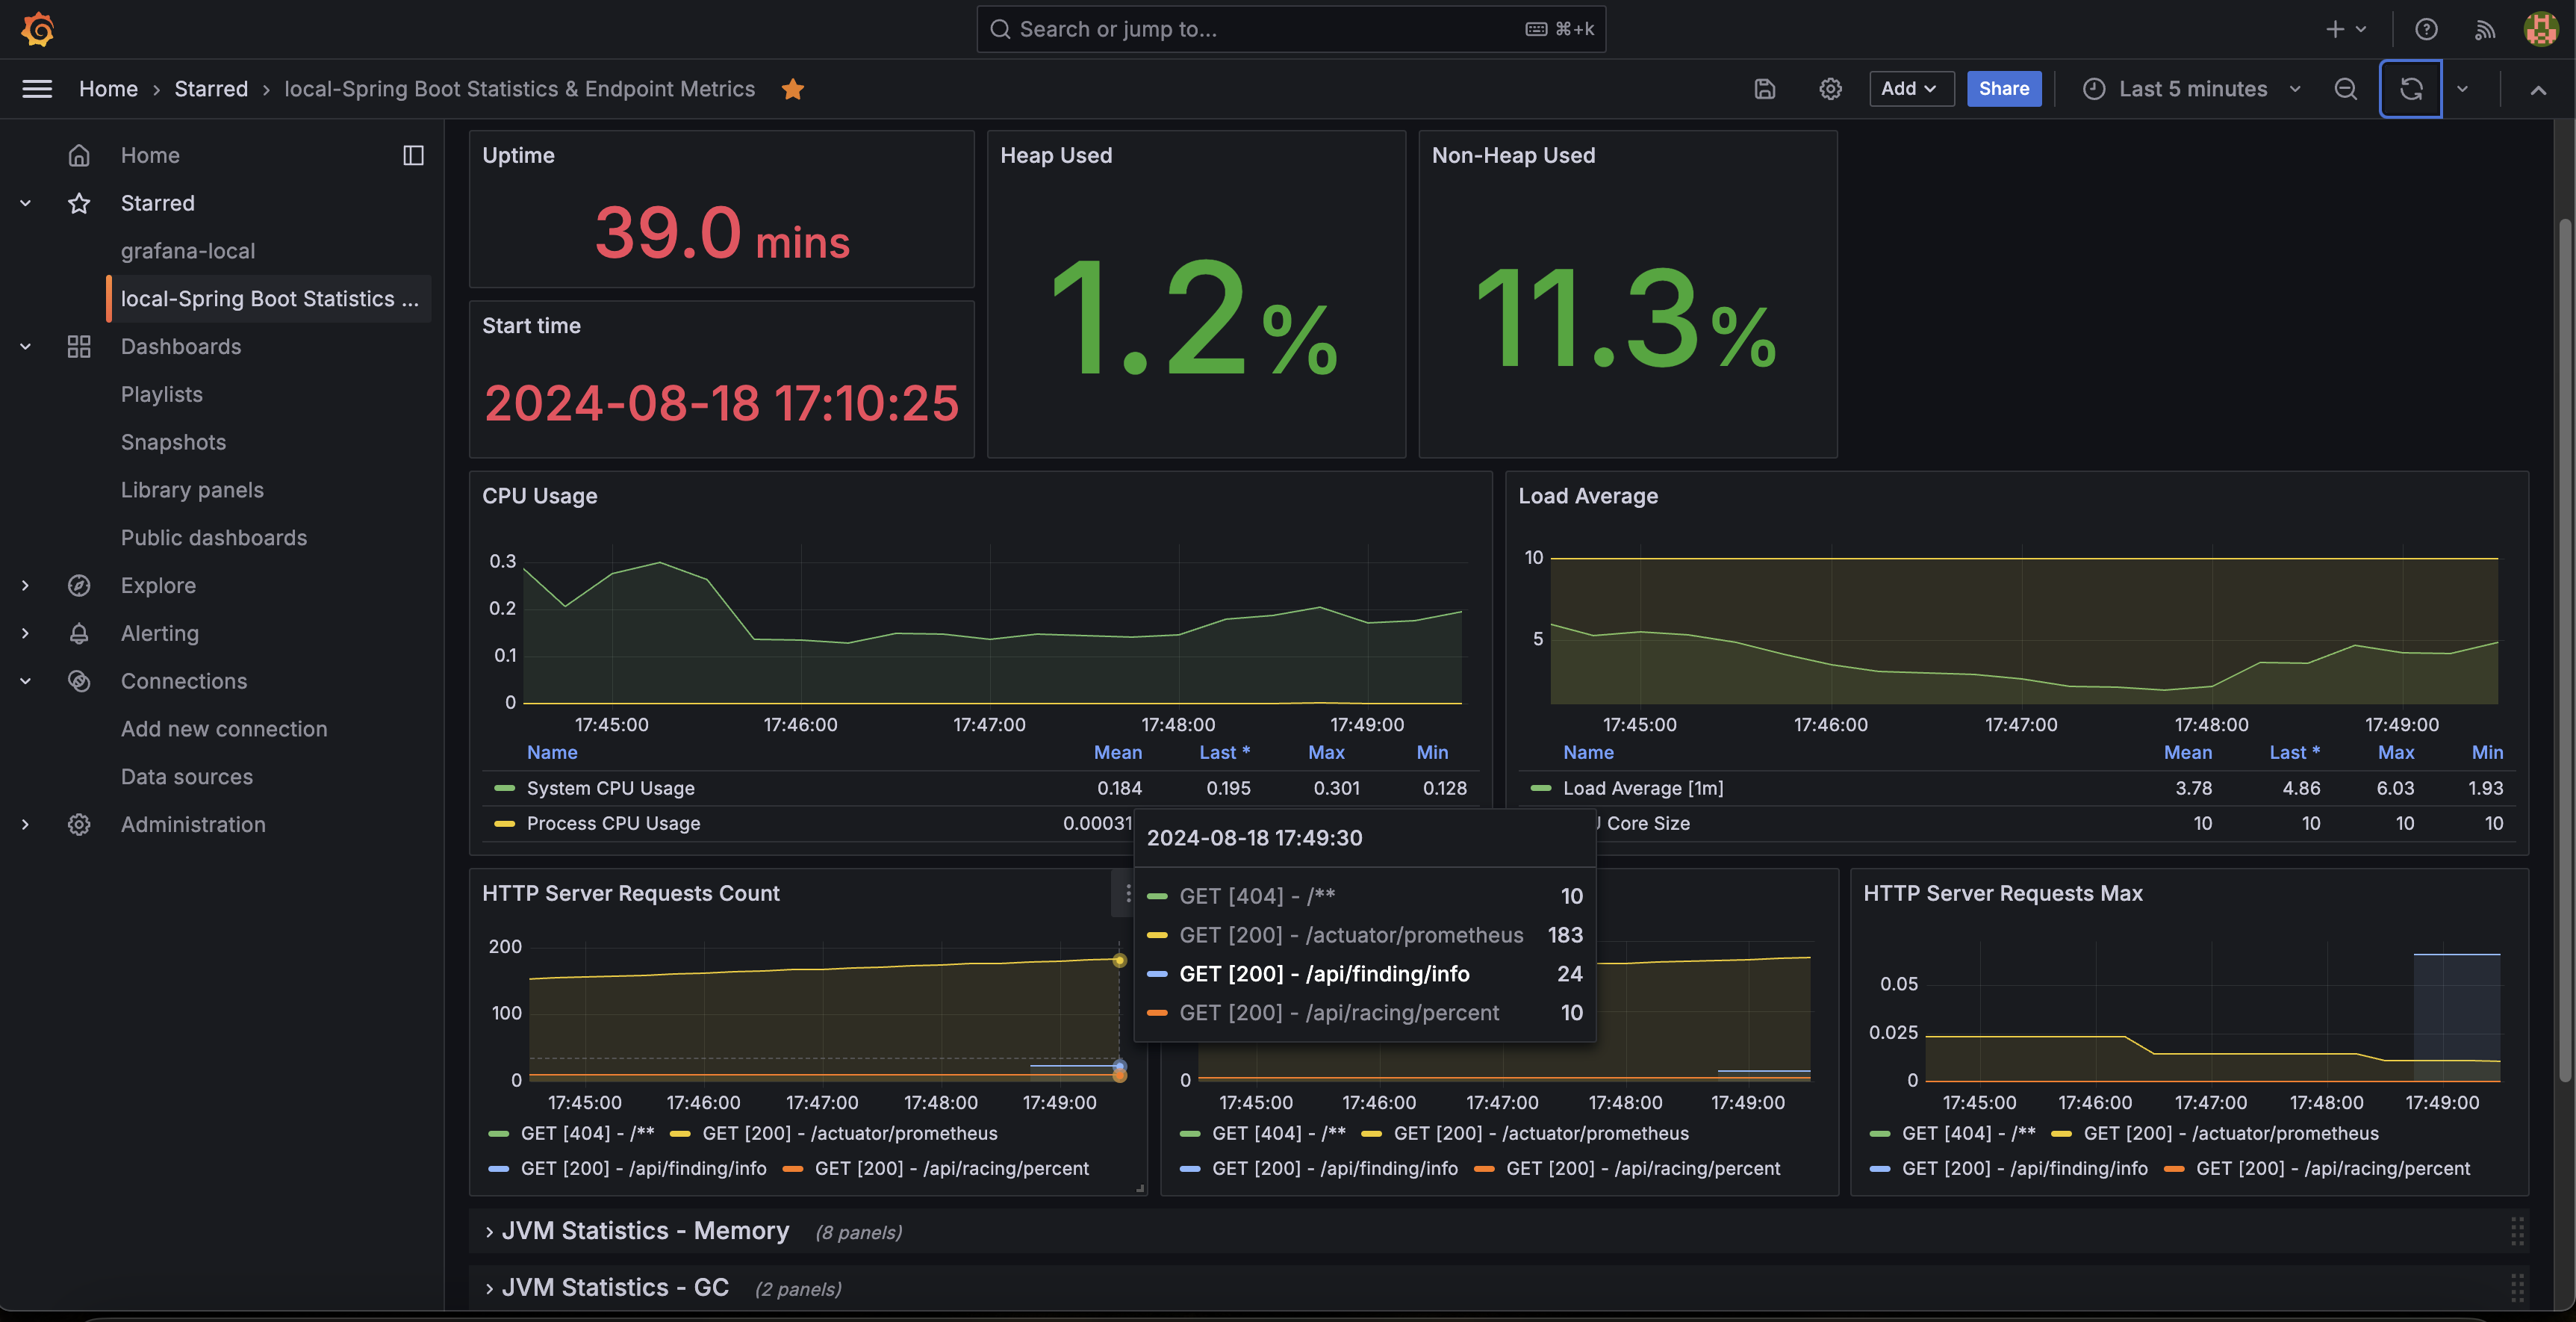Image resolution: width=2576 pixels, height=1322 pixels.
Task: Undock the sidebar menu panel icon
Action: [x=413, y=155]
